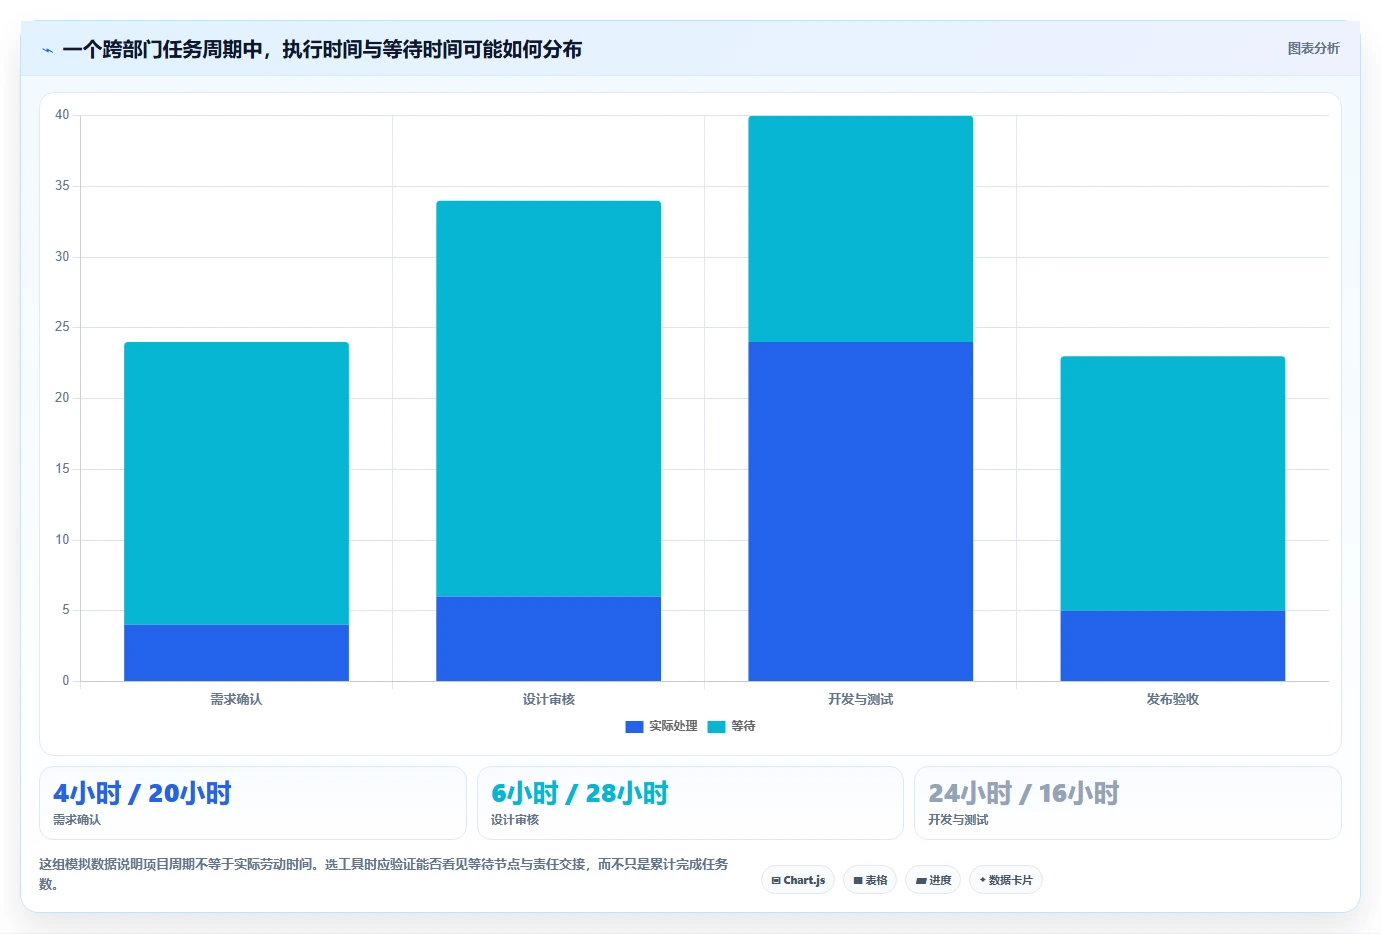Click the 需求确认 caption in the first card
This screenshot has width=1381, height=934.
coord(77,820)
